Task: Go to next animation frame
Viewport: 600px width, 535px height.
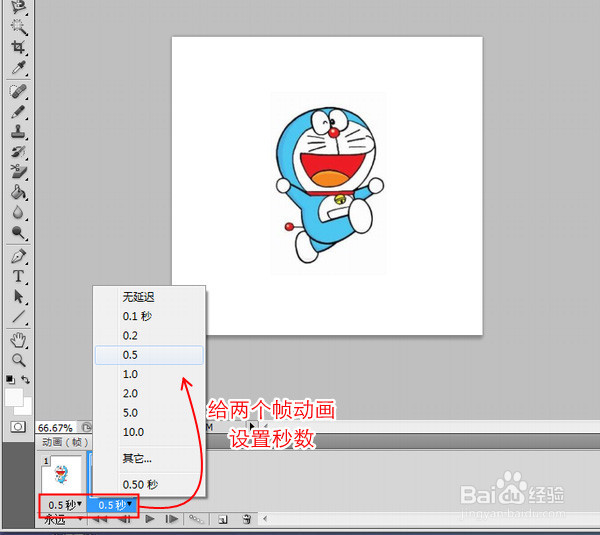Action: (172, 519)
